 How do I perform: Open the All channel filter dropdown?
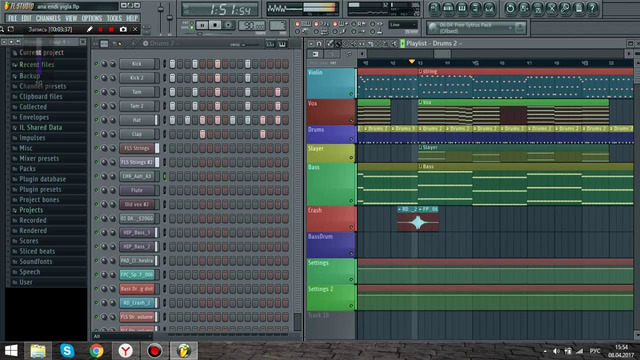click(122, 336)
